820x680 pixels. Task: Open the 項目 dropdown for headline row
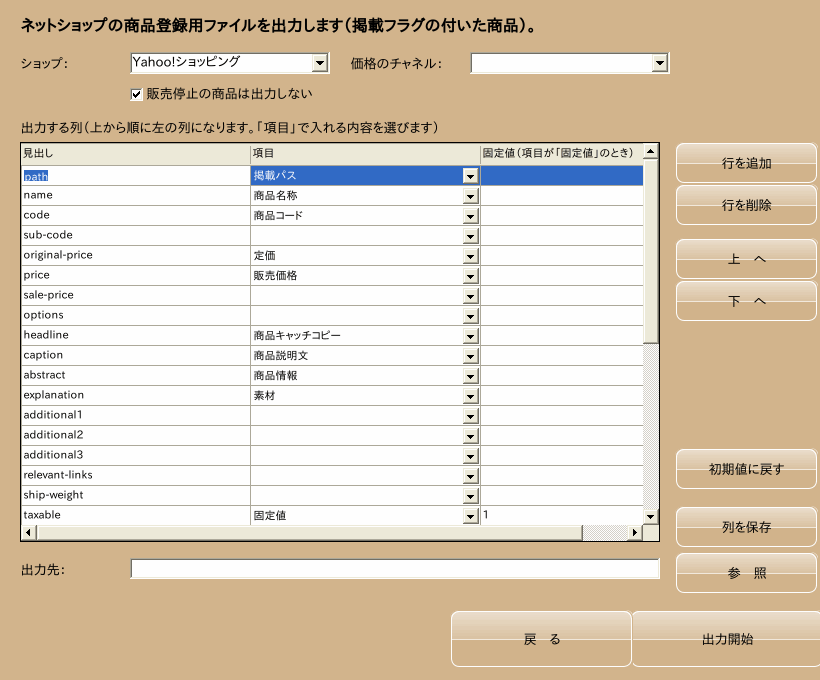tap(471, 336)
